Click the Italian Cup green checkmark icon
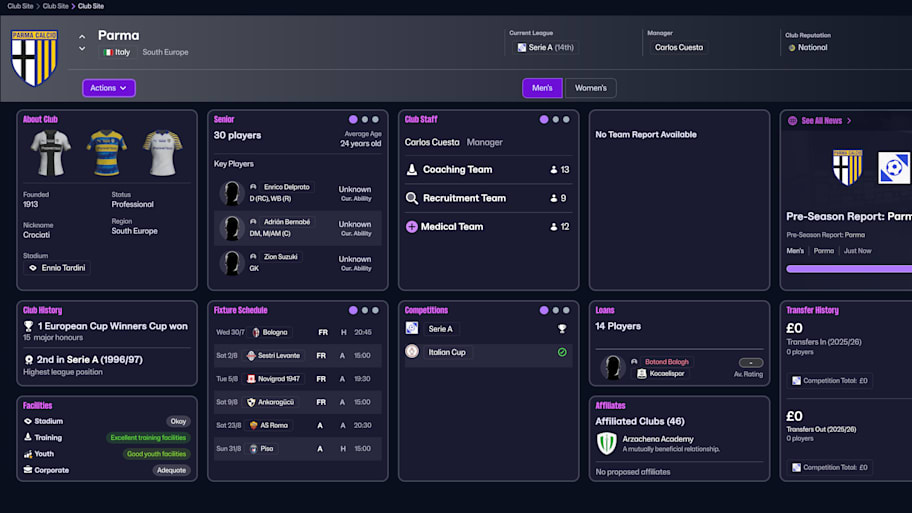 (562, 352)
